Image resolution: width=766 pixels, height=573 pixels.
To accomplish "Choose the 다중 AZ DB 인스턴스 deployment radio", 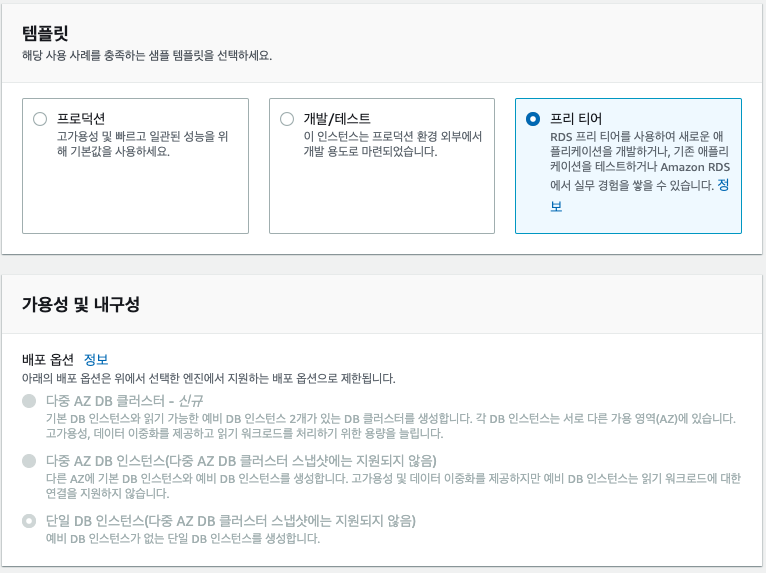I will pos(29,461).
